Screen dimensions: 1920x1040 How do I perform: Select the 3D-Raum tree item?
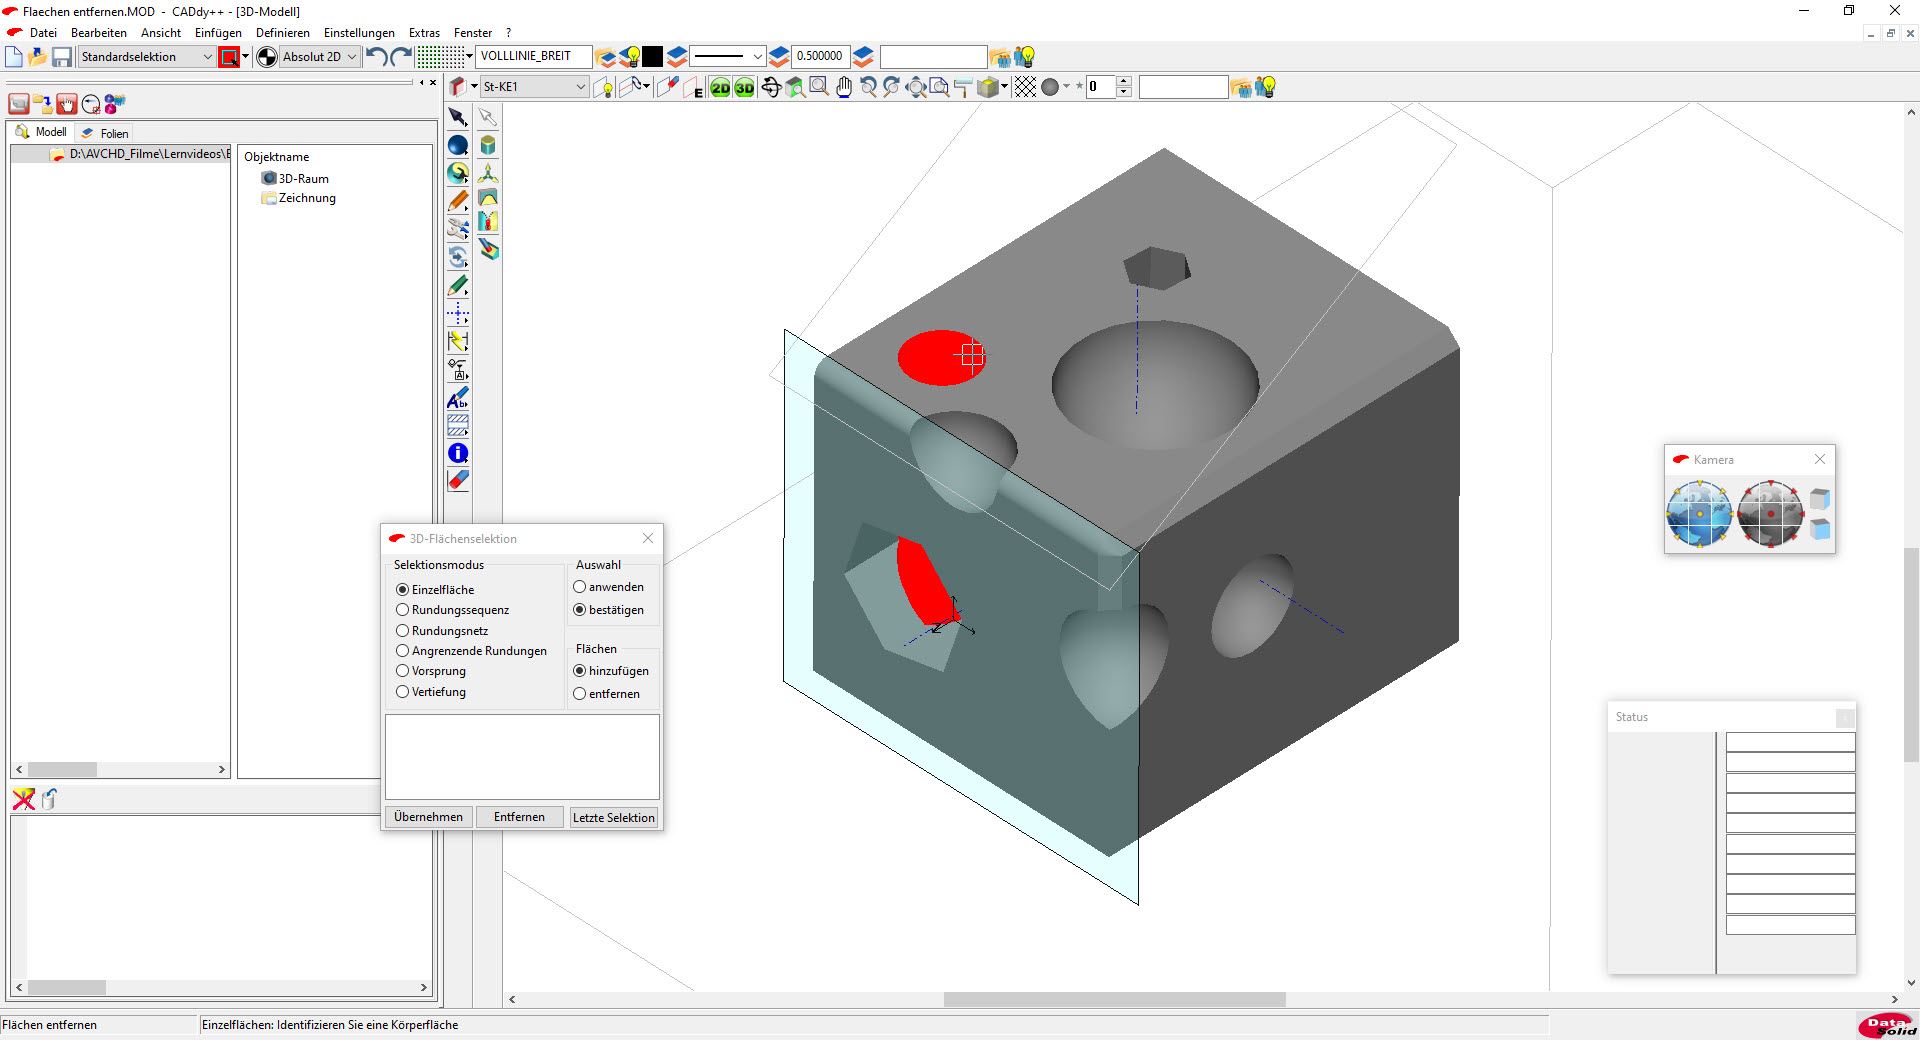[x=295, y=178]
